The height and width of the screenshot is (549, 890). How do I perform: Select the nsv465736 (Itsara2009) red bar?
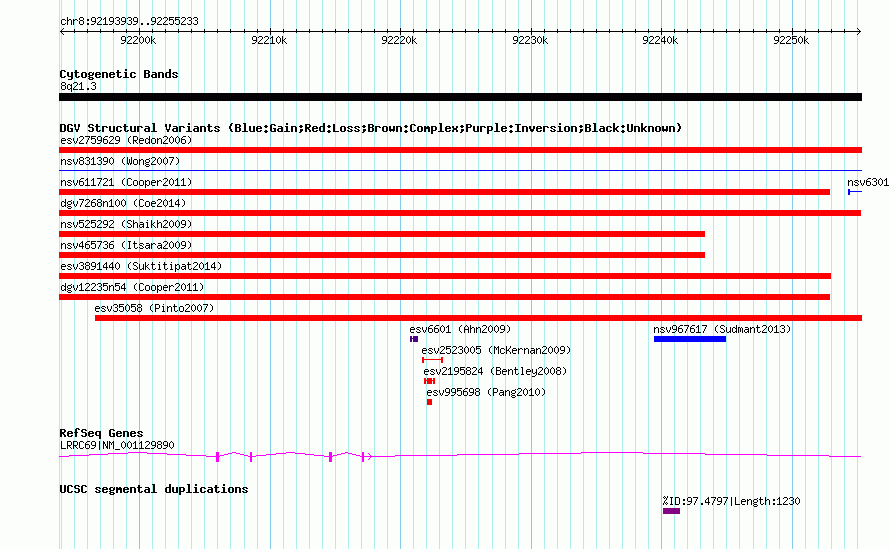382,255
